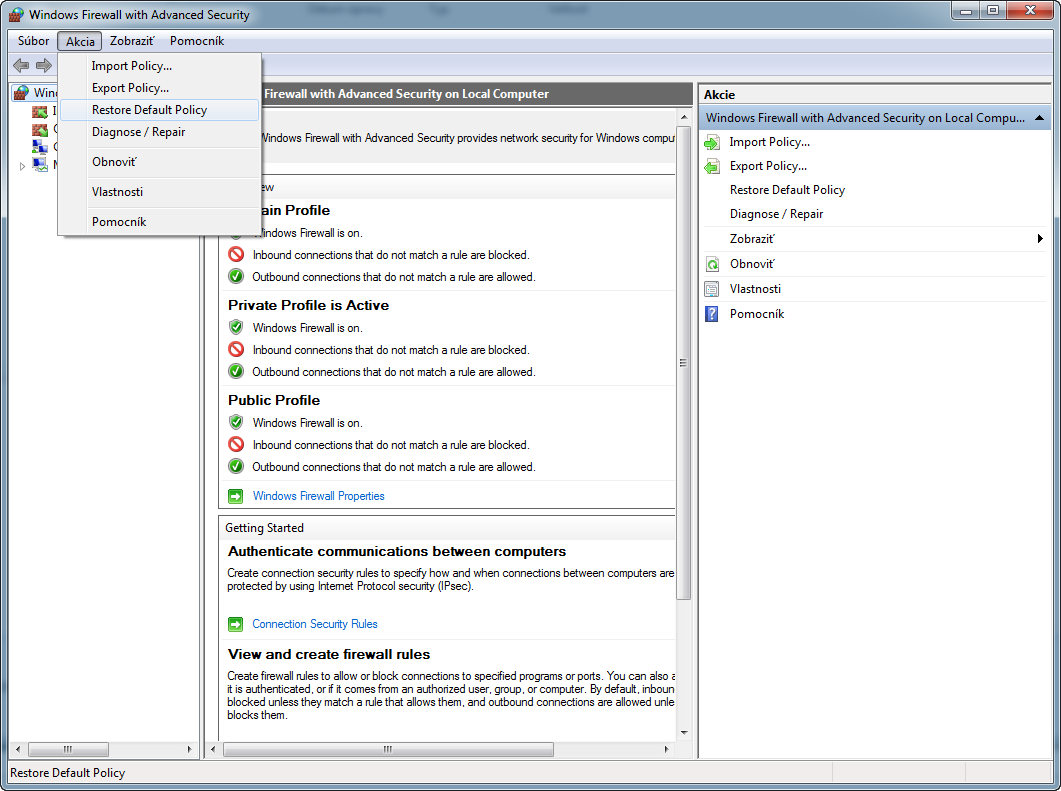
Task: Open the Connection Security Rules link
Action: click(315, 624)
